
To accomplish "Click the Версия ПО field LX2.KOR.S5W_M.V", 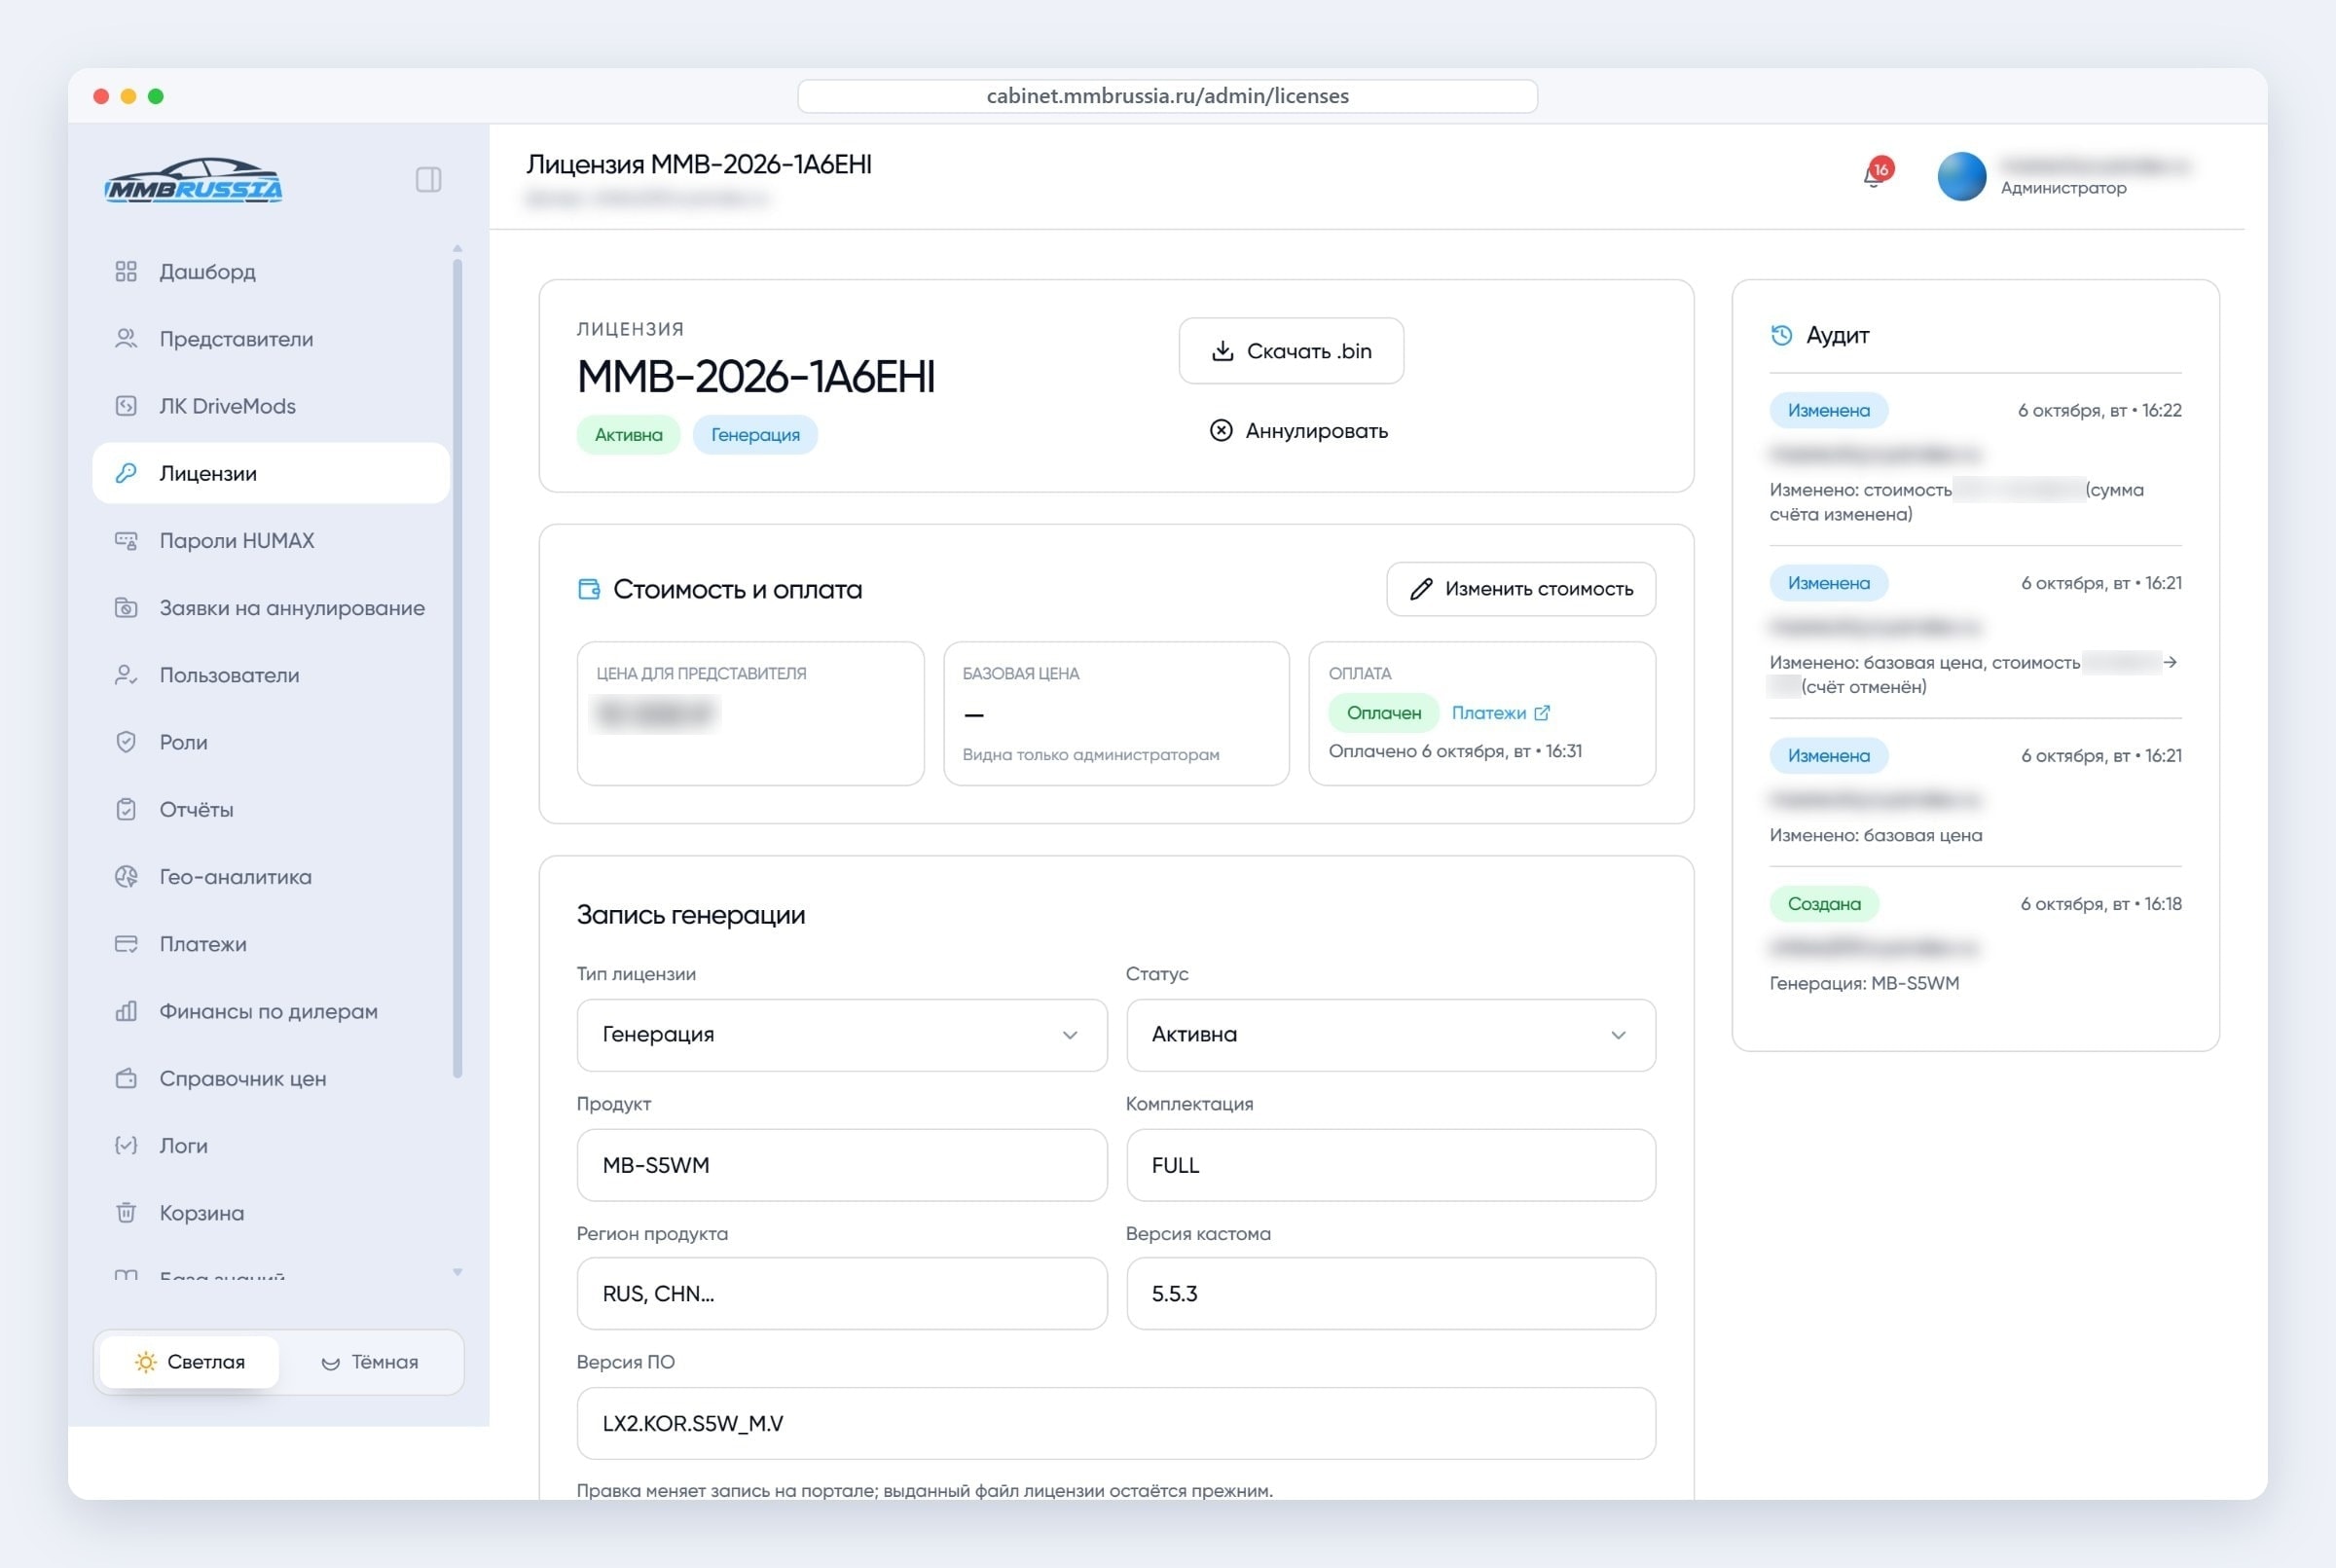I will coord(1116,1424).
